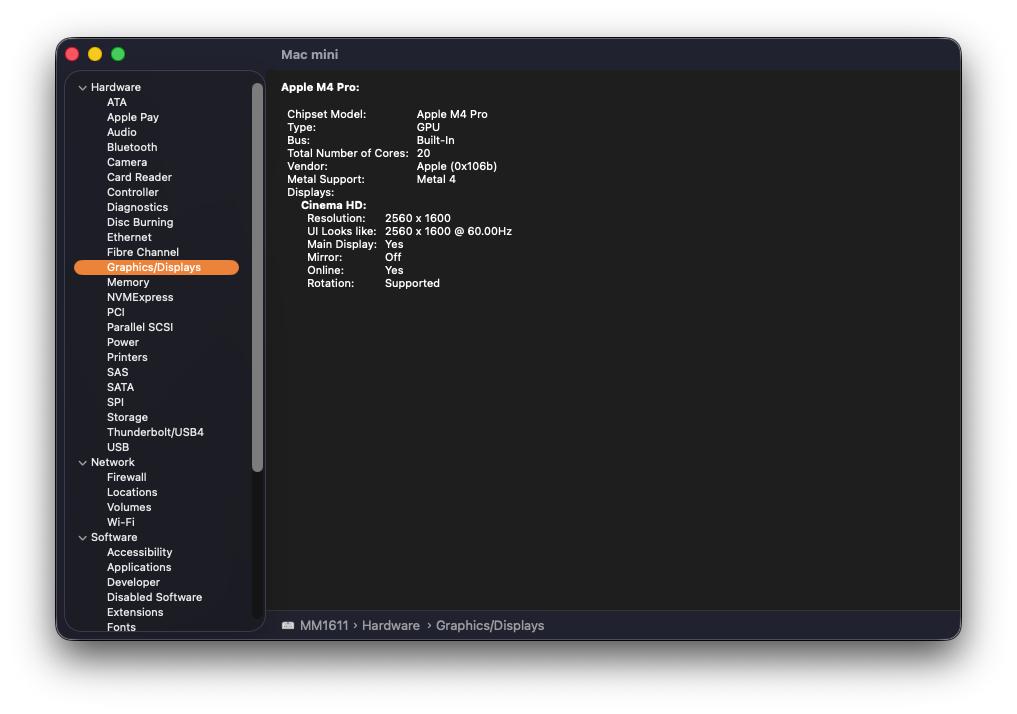This screenshot has width=1017, height=714.
Task: Click MM1611 in the path bar
Action: (323, 626)
